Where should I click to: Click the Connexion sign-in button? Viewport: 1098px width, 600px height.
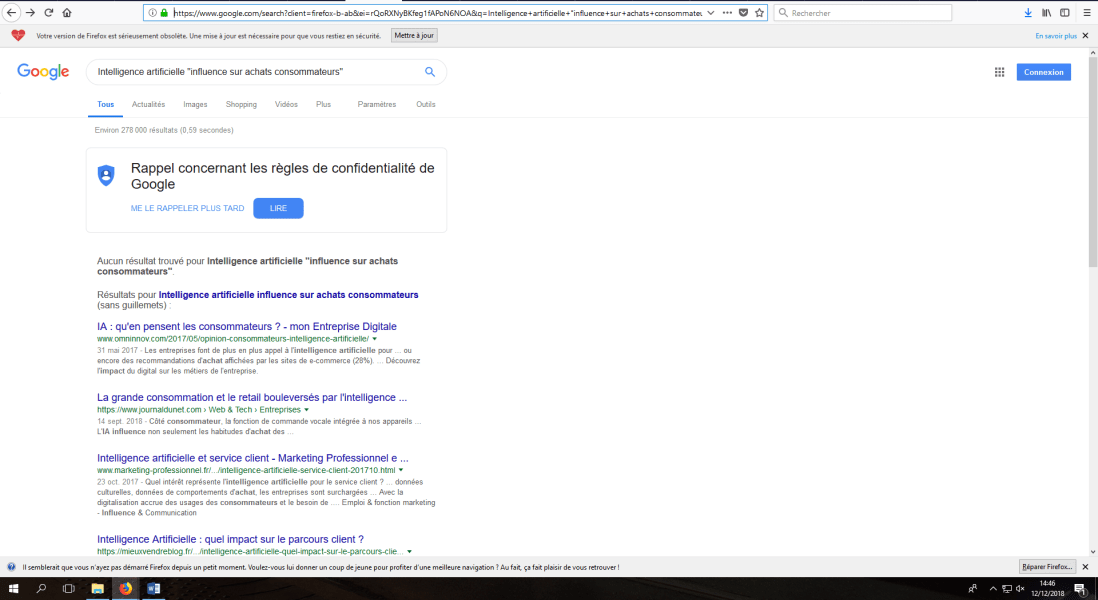[x=1043, y=72]
